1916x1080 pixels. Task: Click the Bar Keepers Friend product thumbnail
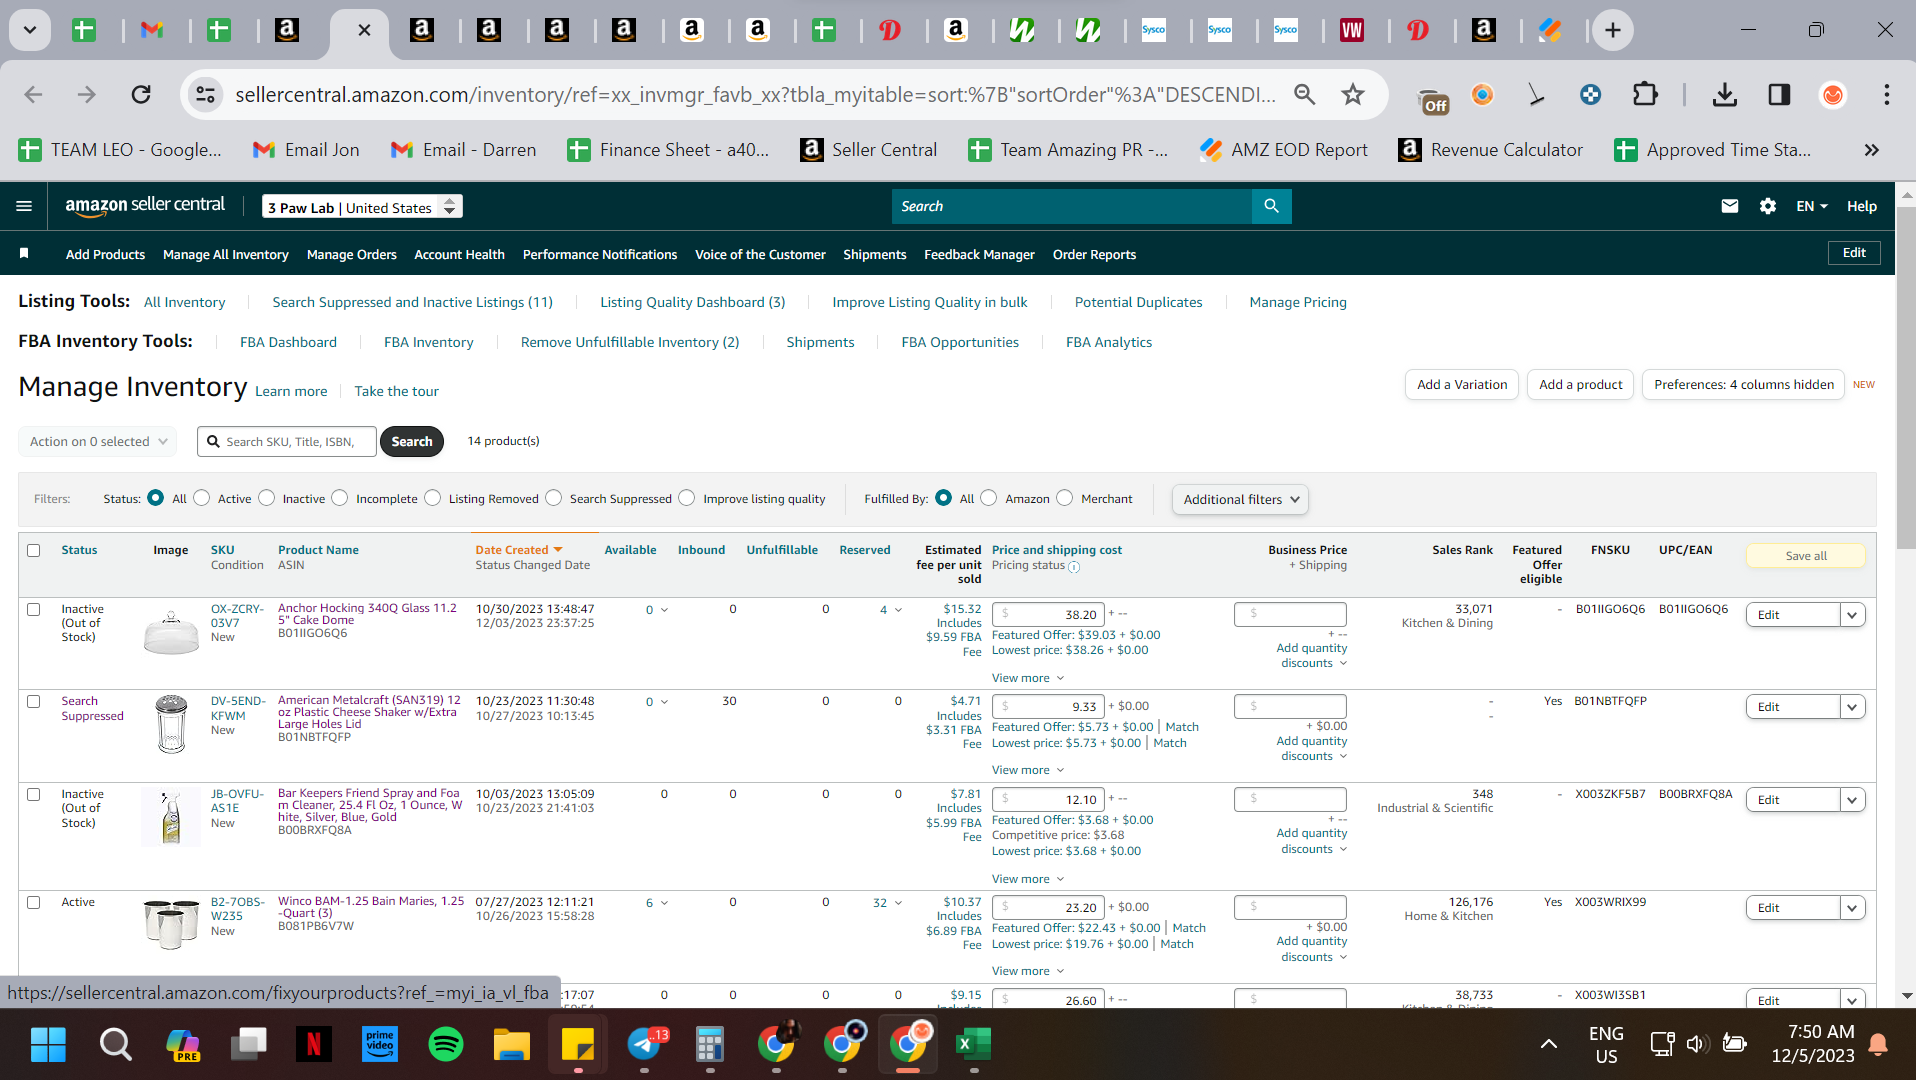171,817
